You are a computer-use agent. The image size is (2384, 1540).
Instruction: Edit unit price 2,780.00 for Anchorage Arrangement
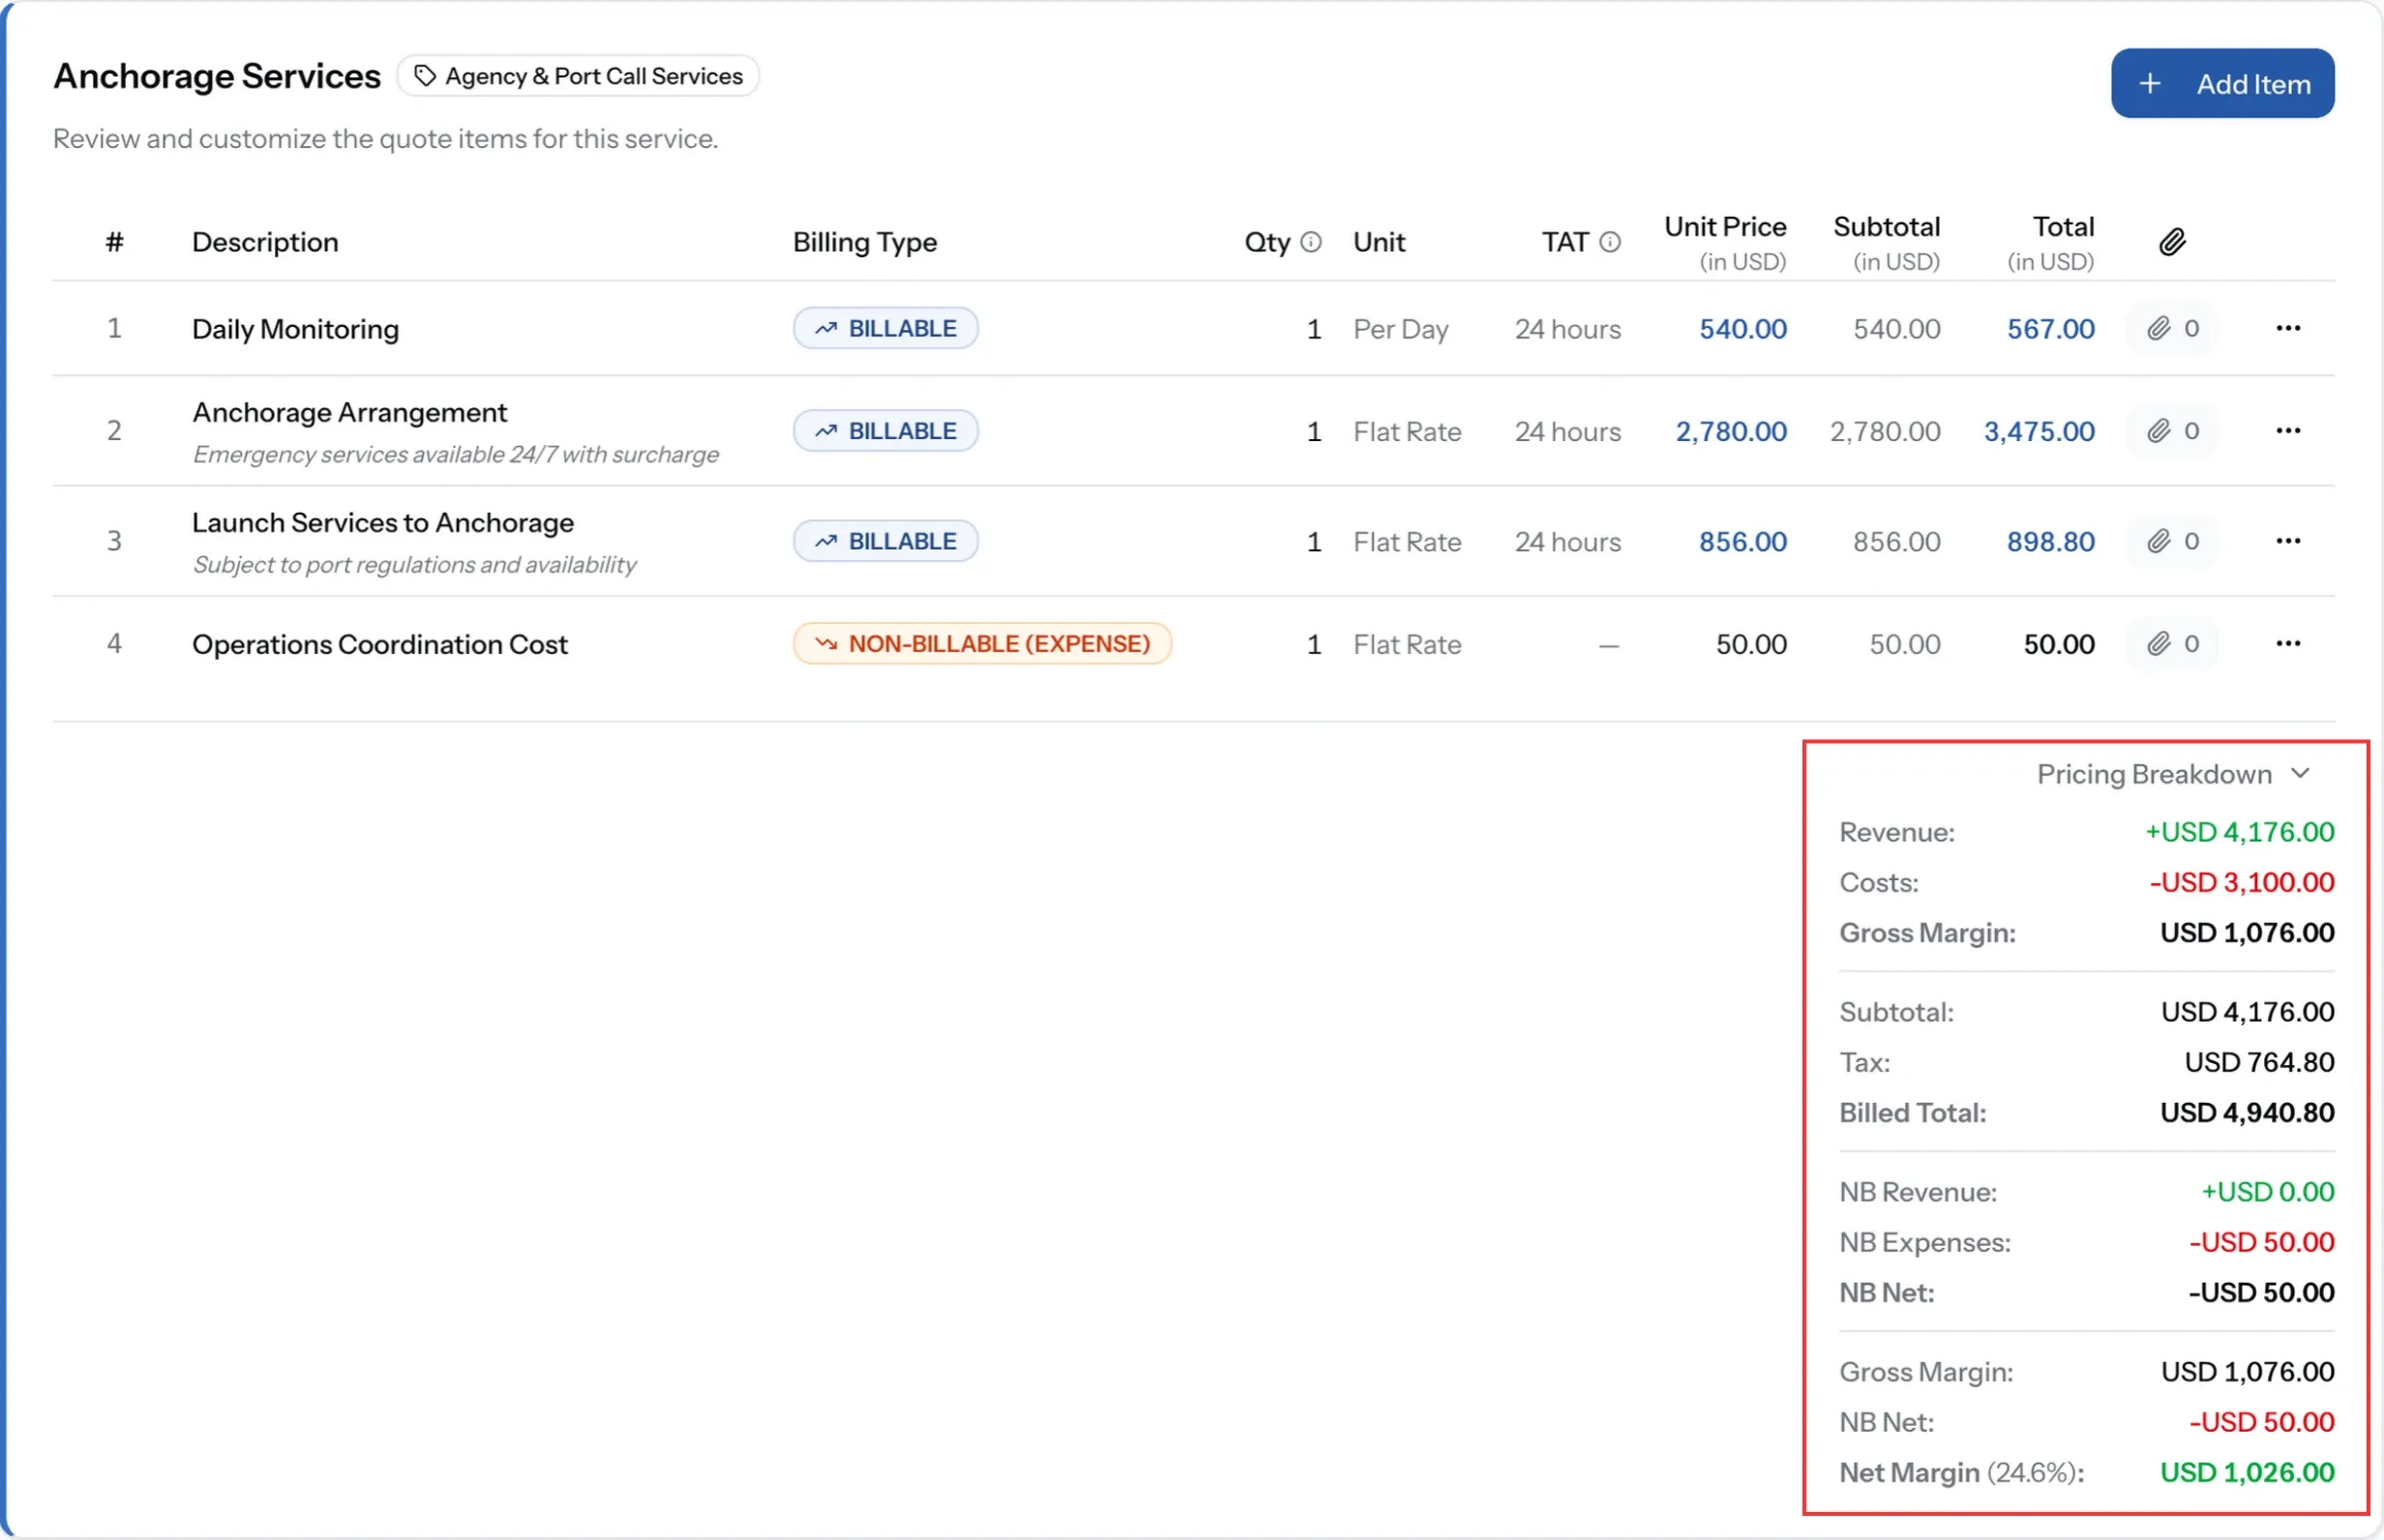coord(1731,432)
